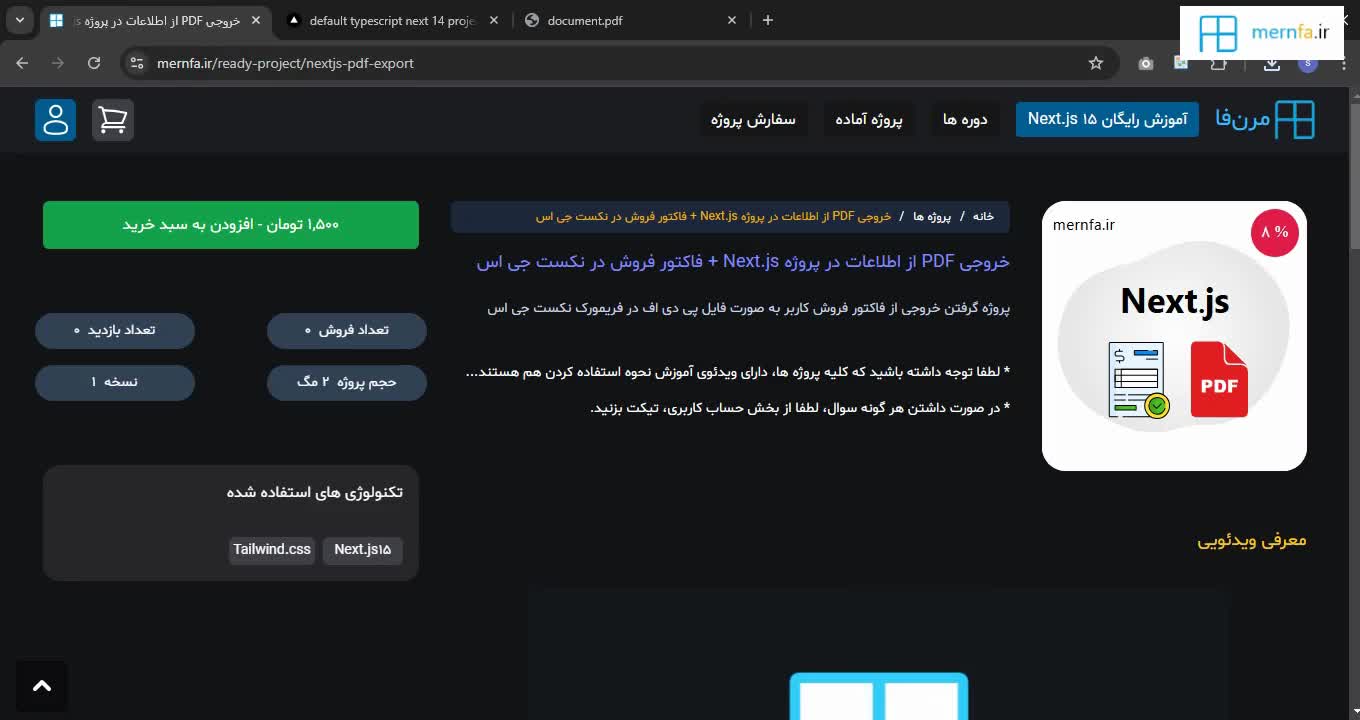
Task: Switch to the 'default typescript next 14' tab
Action: [391, 20]
